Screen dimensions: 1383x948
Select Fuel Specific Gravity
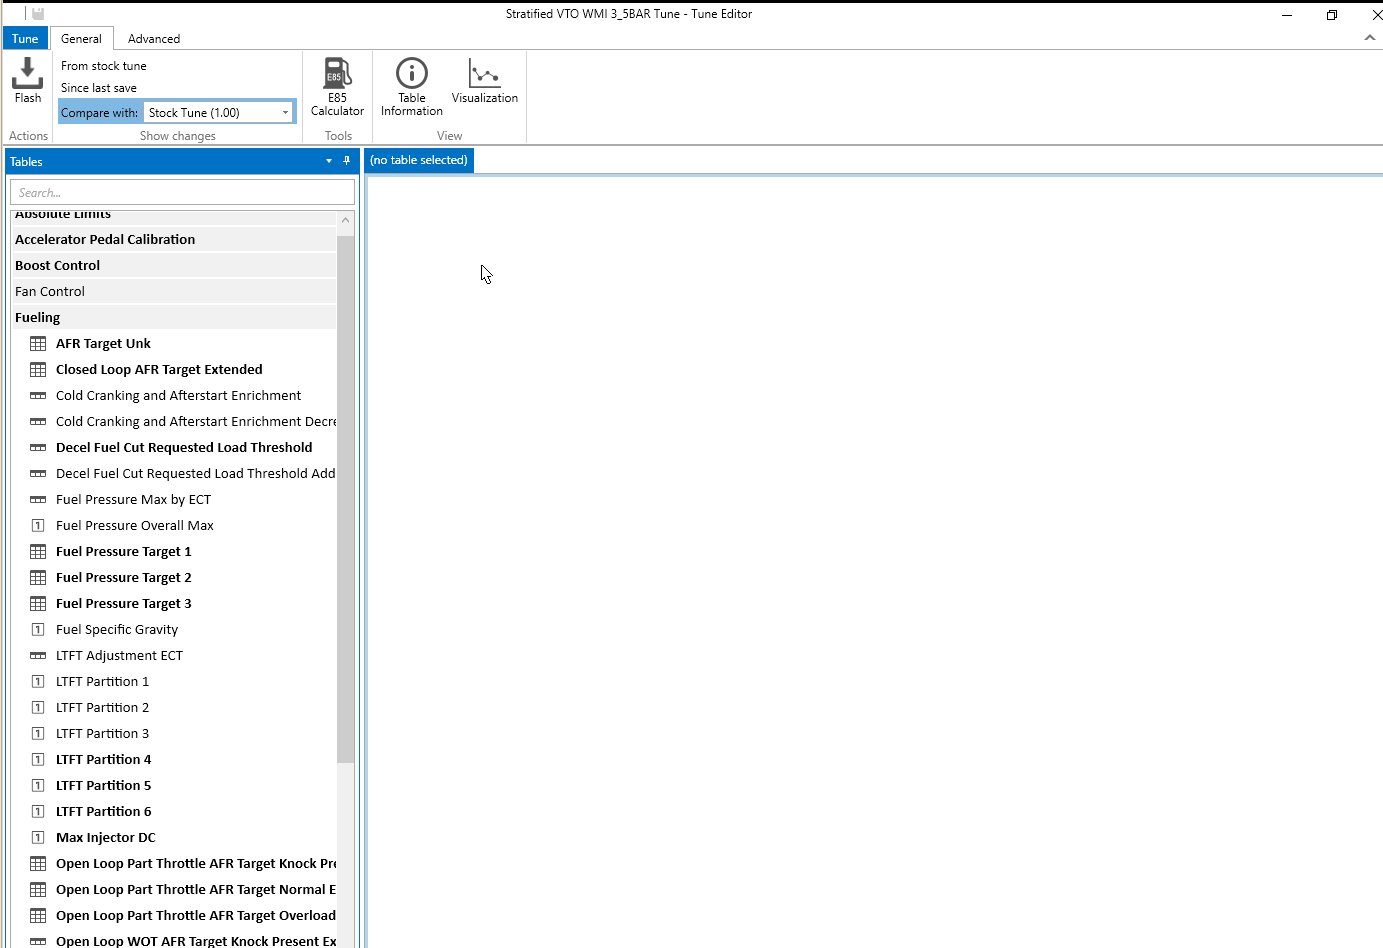[117, 629]
